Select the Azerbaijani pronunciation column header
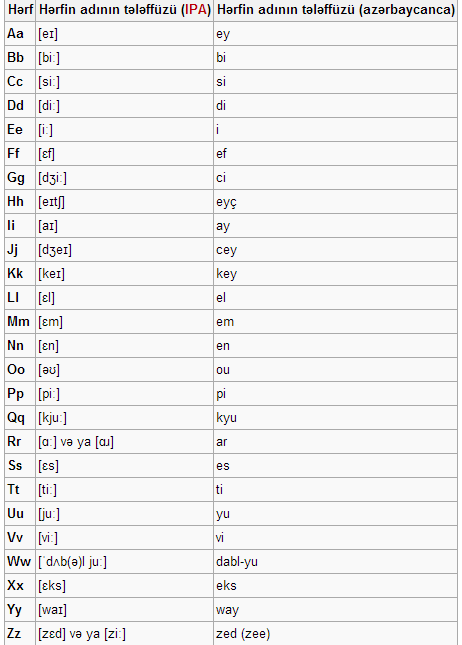462x645 pixels. 336,9
